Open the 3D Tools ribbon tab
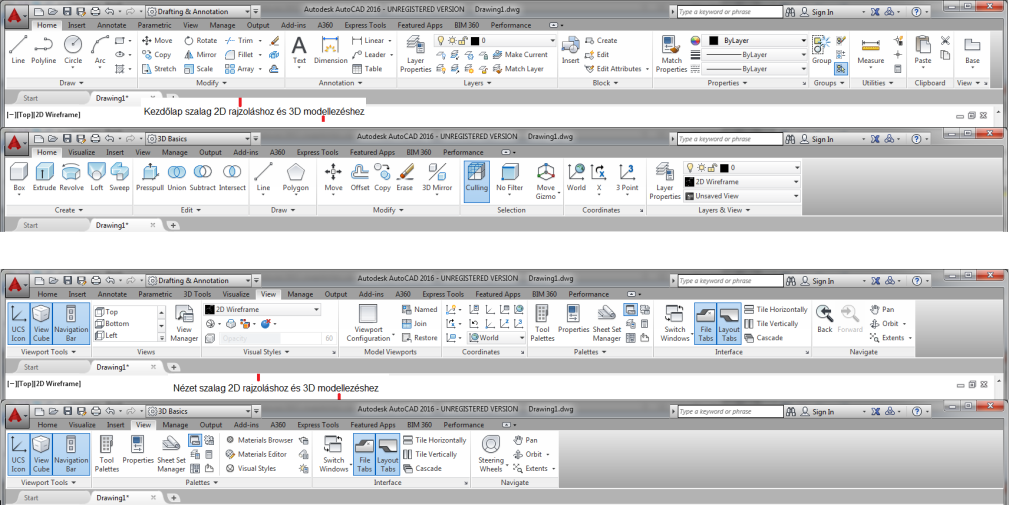The height and width of the screenshot is (505, 1009). pyautogui.click(x=197, y=295)
